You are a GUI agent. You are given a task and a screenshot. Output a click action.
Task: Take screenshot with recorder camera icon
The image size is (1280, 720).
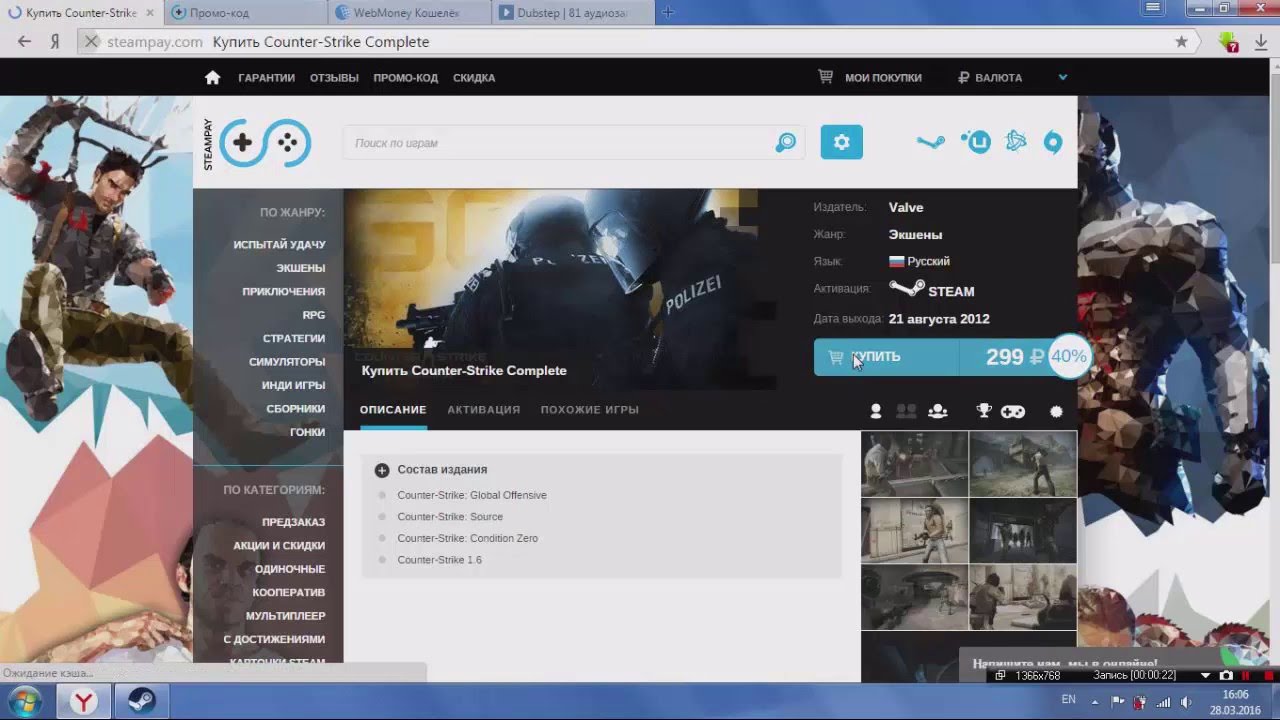[x=1226, y=676]
